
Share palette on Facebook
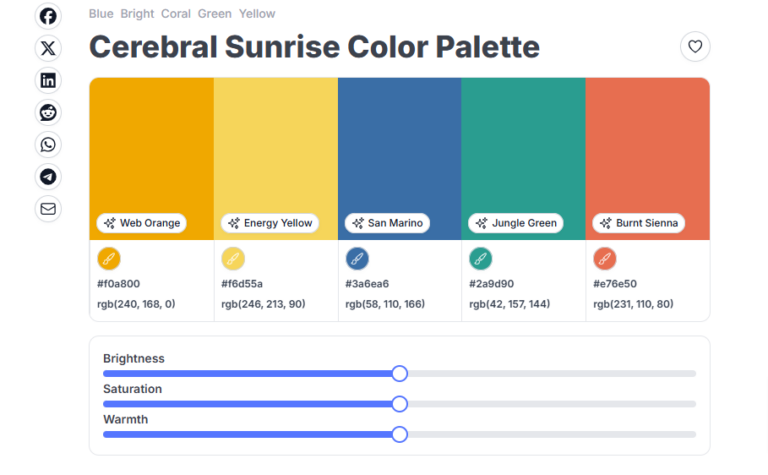click(x=48, y=16)
